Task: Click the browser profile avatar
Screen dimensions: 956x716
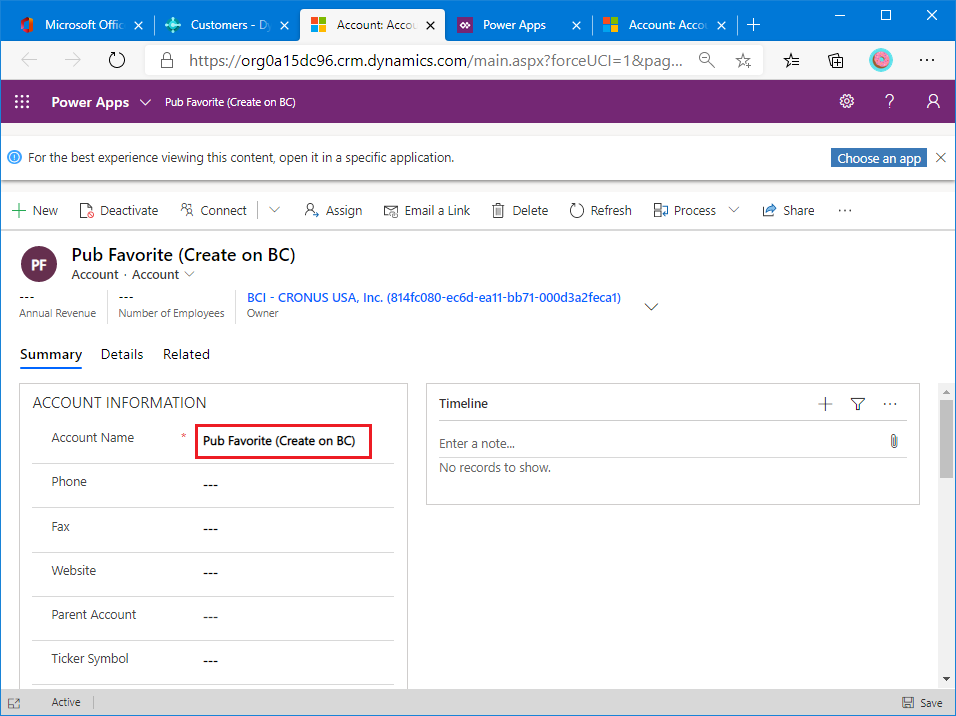Action: 880,60
